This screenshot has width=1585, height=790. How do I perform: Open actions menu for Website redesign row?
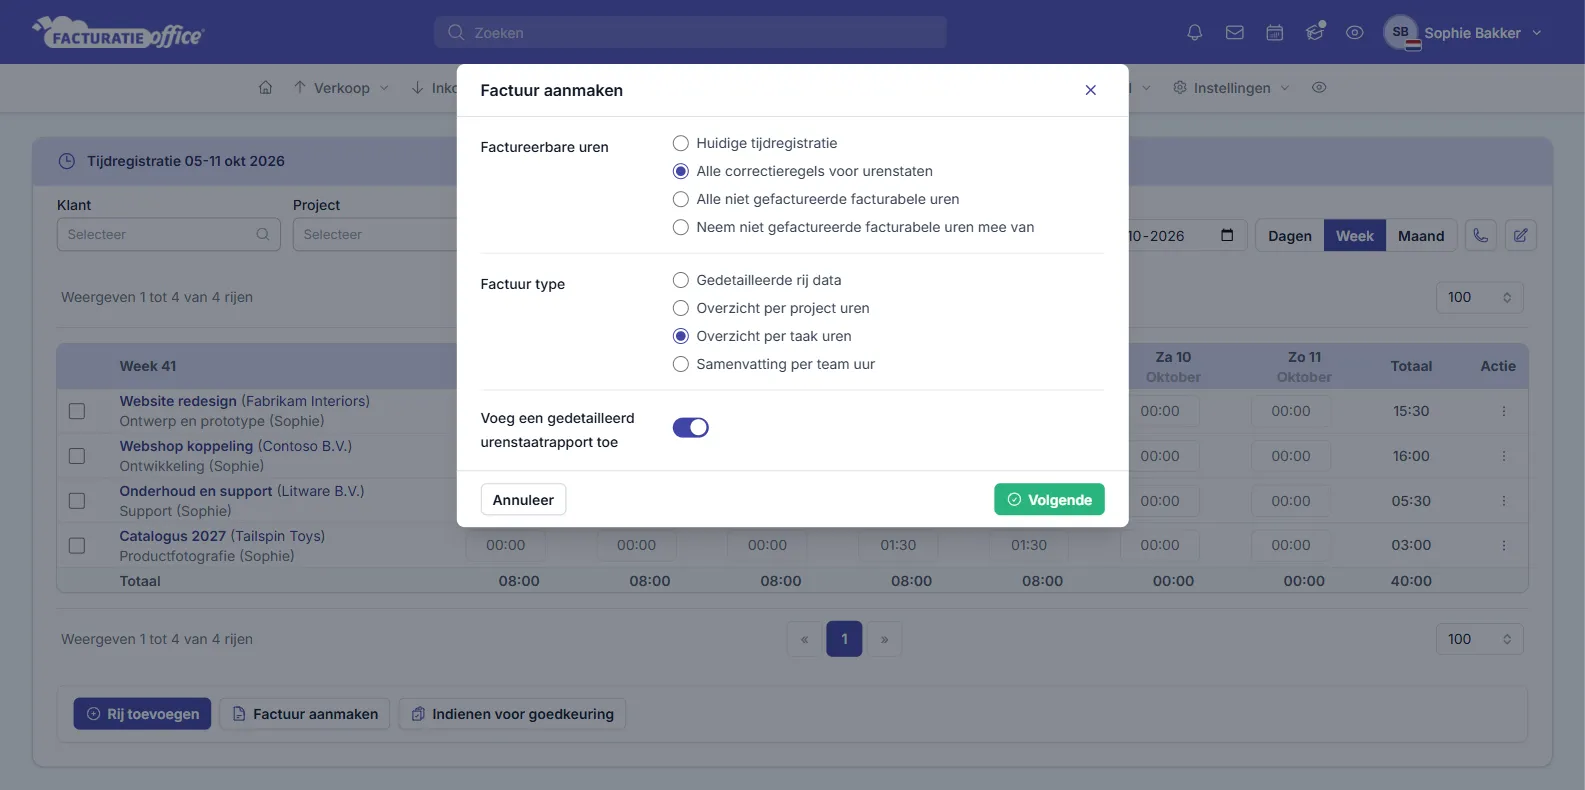[1503, 411]
